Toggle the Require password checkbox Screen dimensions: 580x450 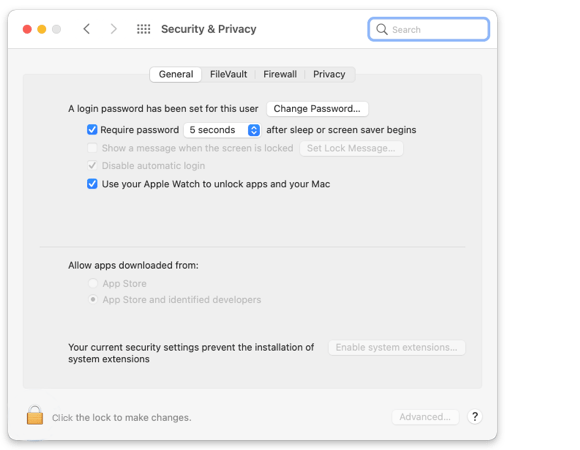(x=92, y=130)
